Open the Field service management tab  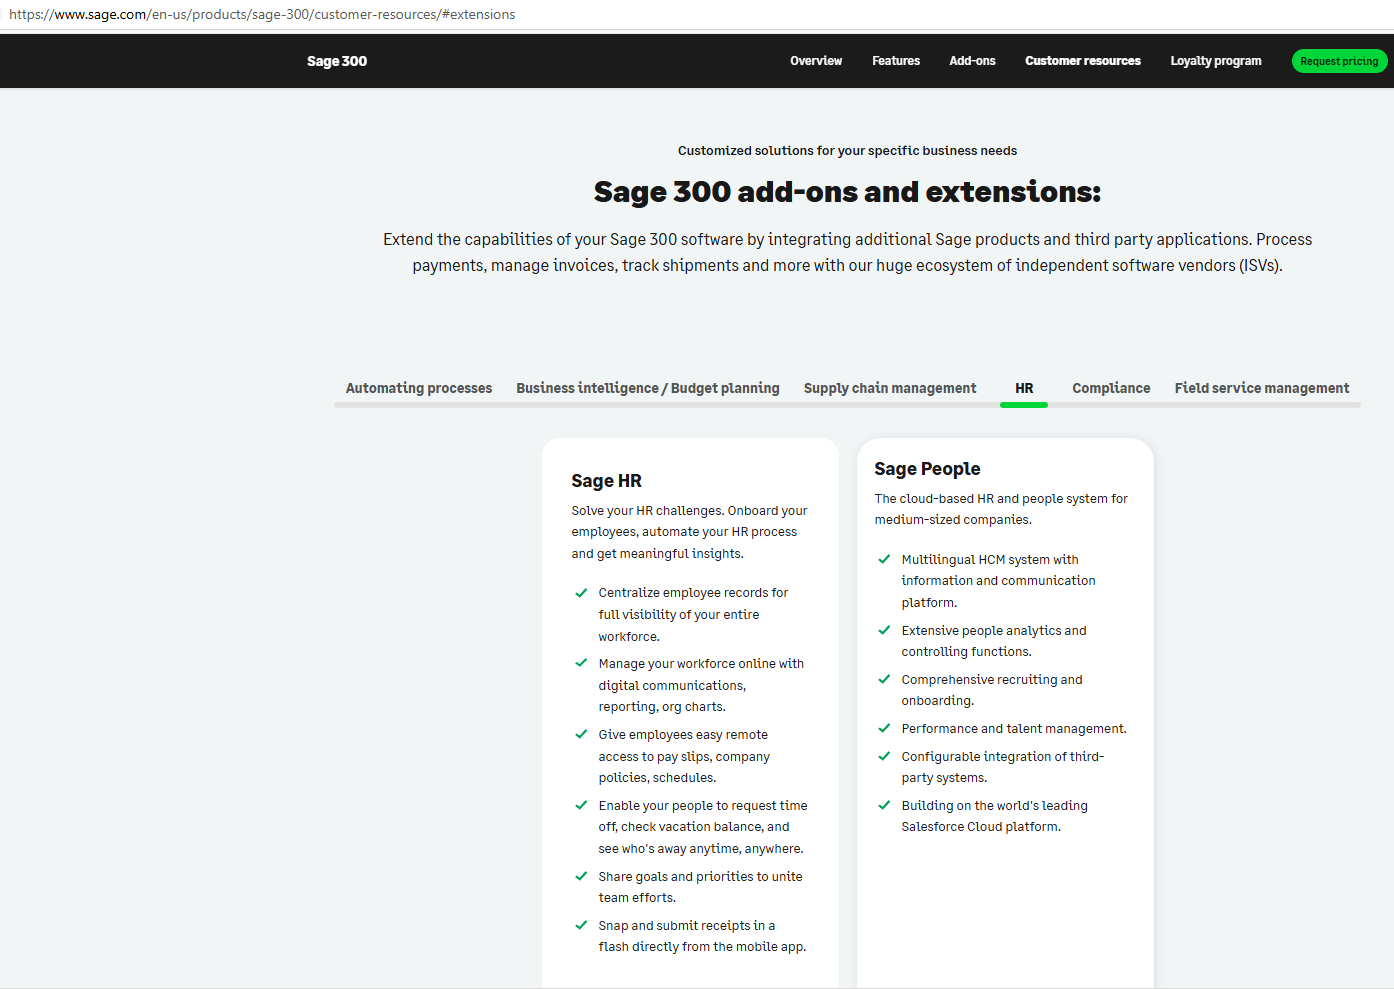click(1262, 388)
